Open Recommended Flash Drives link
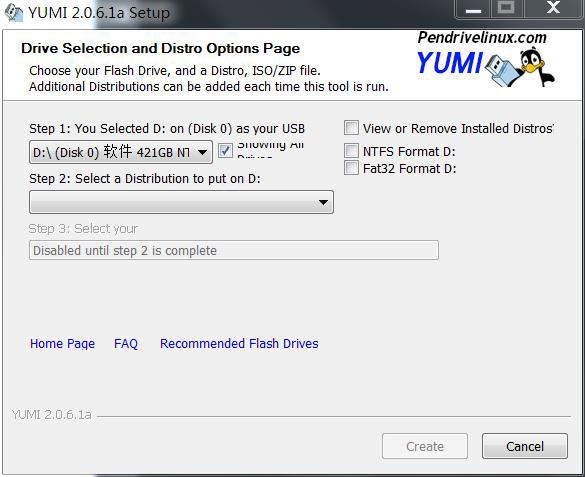Image resolution: width=585 pixels, height=477 pixels. (x=239, y=343)
